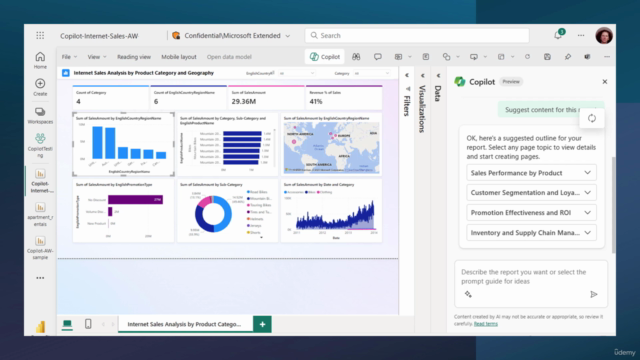Toggle the Copilot pane button
Image resolution: width=640 pixels, height=360 pixels.
(325, 57)
